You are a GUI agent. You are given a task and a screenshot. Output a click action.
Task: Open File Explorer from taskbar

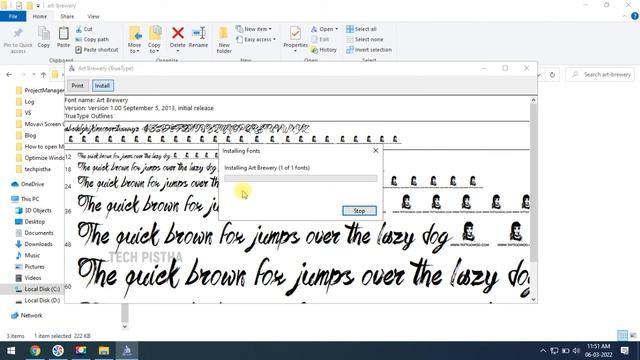pyautogui.click(x=104, y=351)
